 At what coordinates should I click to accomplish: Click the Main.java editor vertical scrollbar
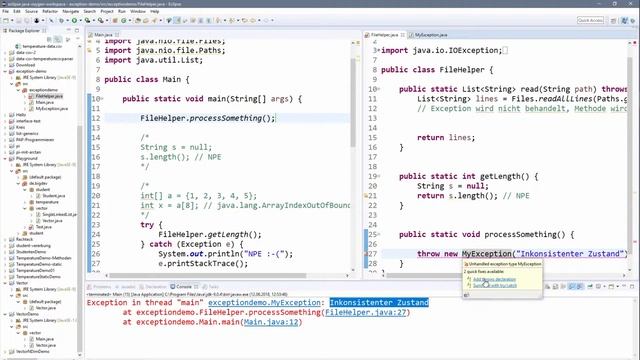point(353,102)
